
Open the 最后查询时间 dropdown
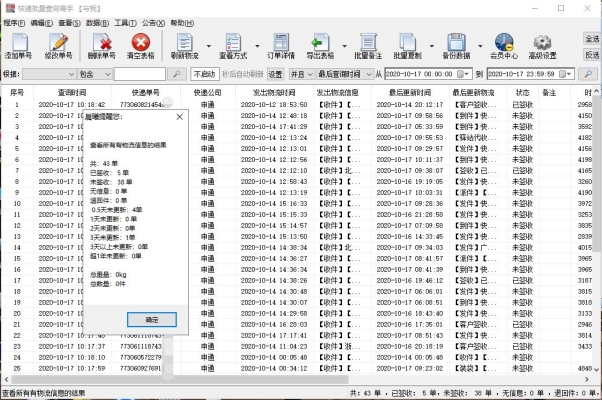pyautogui.click(x=344, y=74)
